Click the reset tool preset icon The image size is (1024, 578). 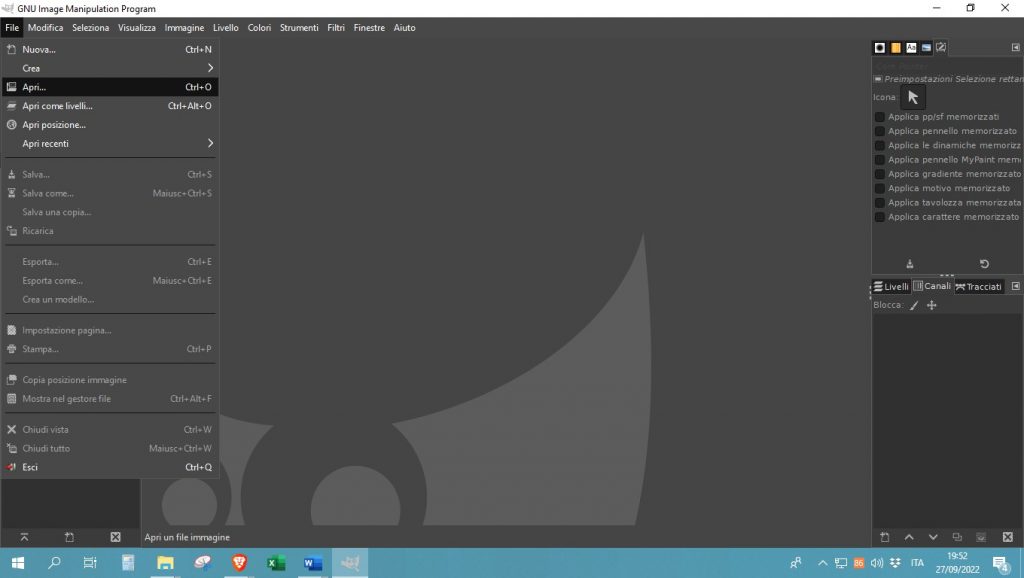[x=984, y=264]
